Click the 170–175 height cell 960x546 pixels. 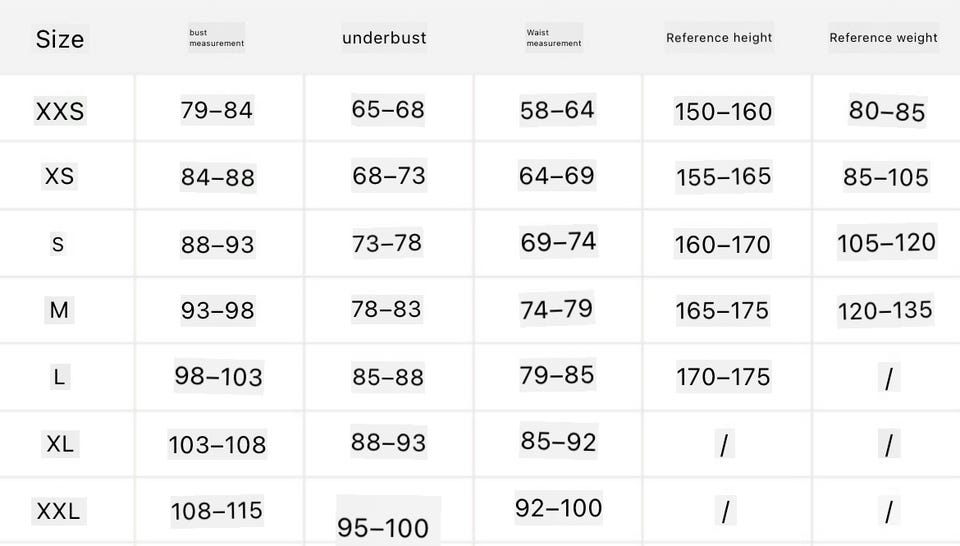click(x=723, y=376)
